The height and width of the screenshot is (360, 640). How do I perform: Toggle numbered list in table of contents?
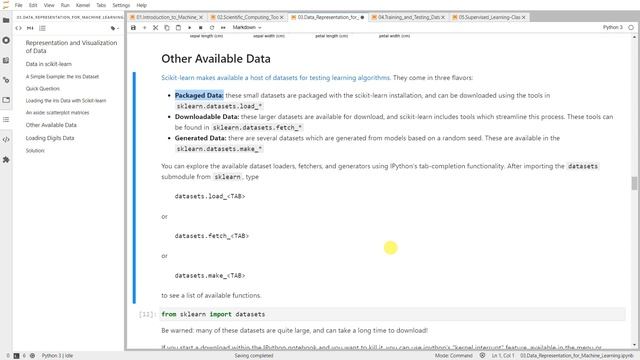coord(42,28)
